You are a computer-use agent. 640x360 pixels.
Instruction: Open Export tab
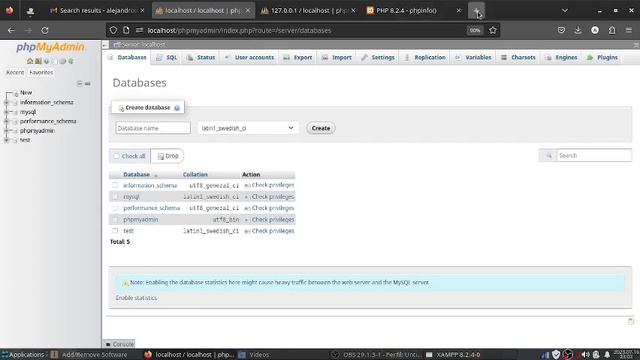[x=298, y=58]
